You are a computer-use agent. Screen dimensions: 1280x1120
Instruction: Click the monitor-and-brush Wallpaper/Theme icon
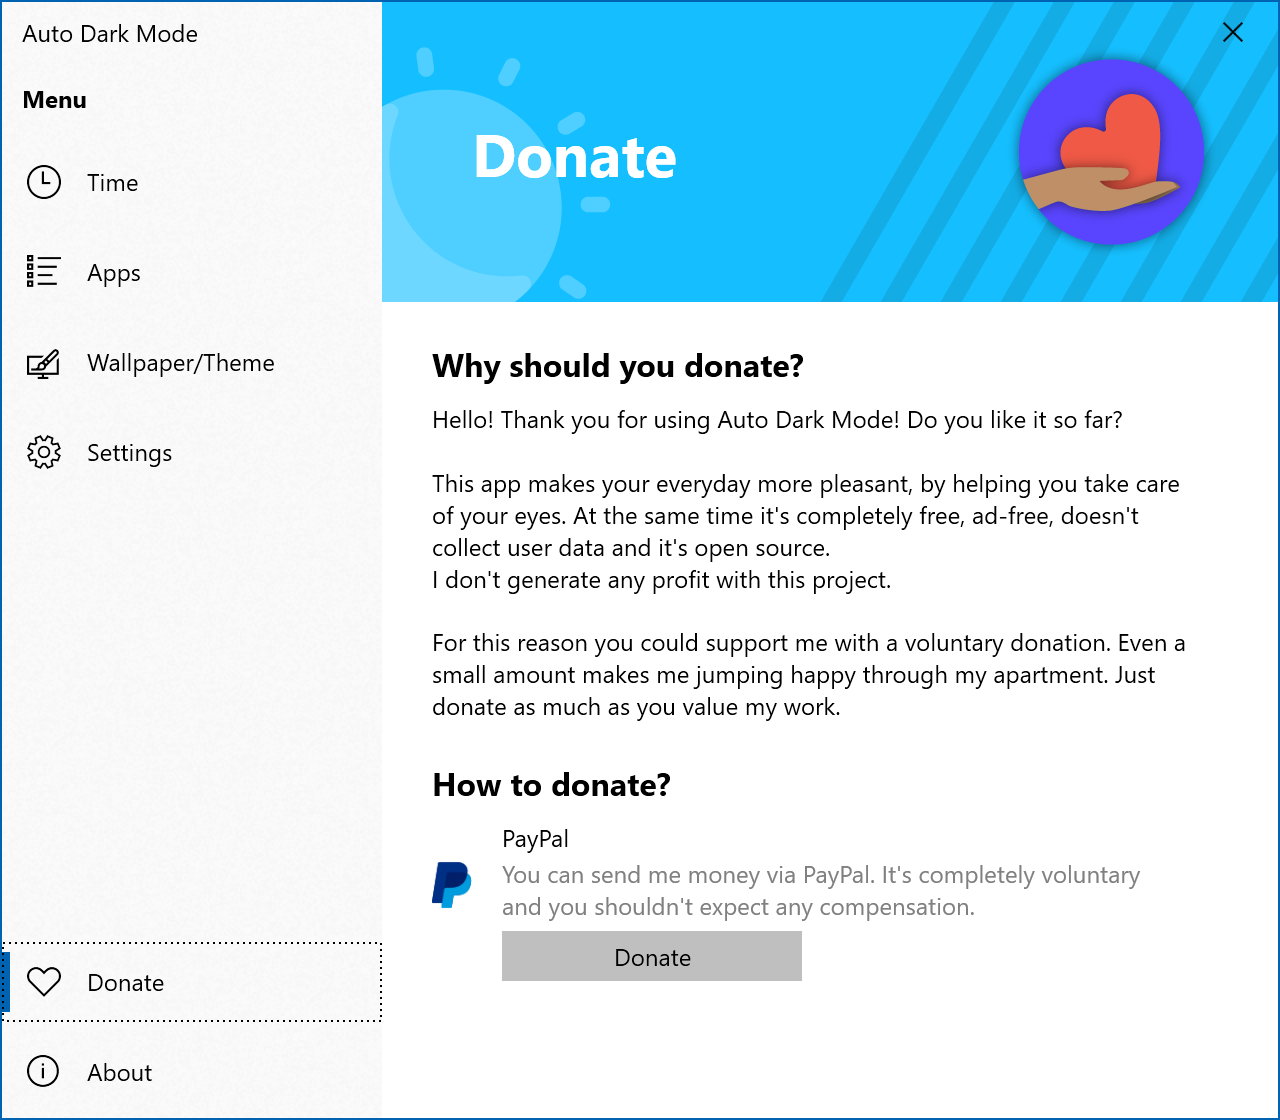point(44,363)
